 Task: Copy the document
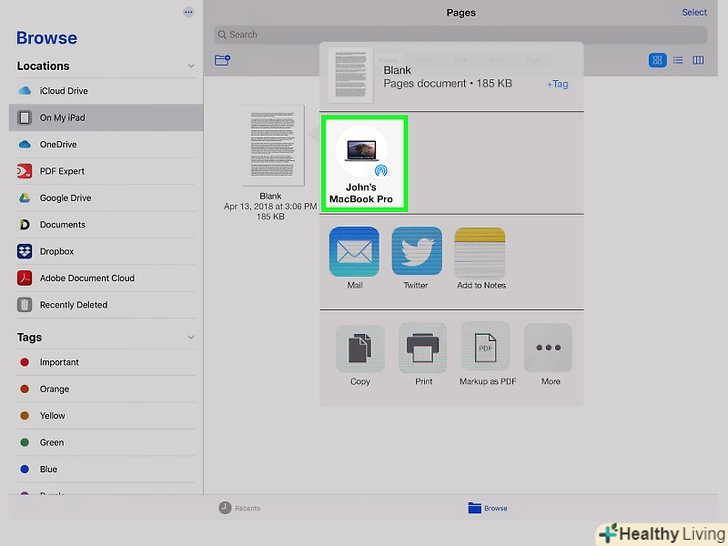click(x=360, y=355)
